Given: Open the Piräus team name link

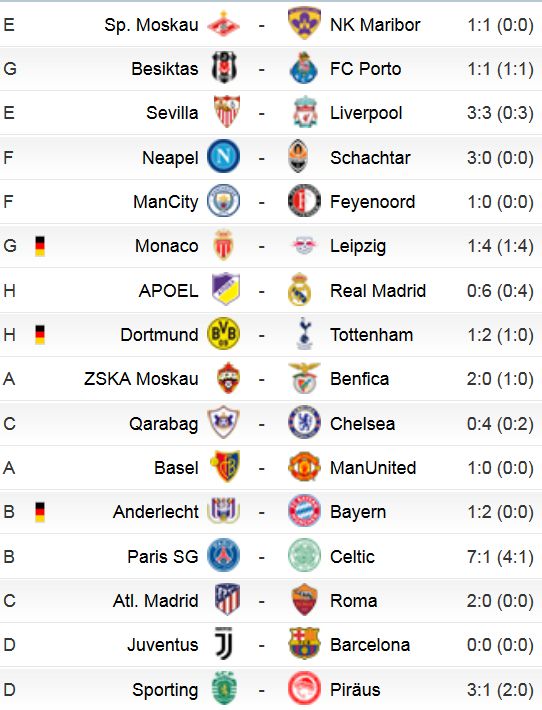Looking at the screenshot, I should pos(355,690).
